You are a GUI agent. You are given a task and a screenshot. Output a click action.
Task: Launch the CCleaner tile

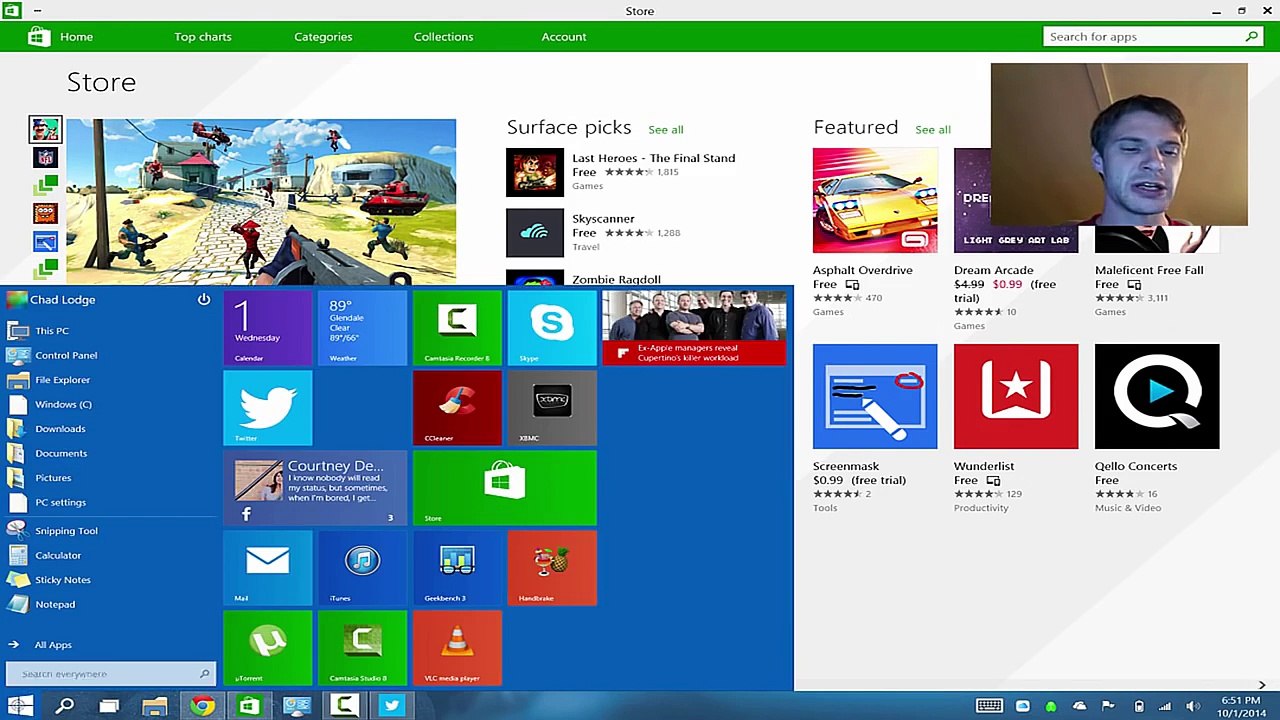tap(457, 408)
